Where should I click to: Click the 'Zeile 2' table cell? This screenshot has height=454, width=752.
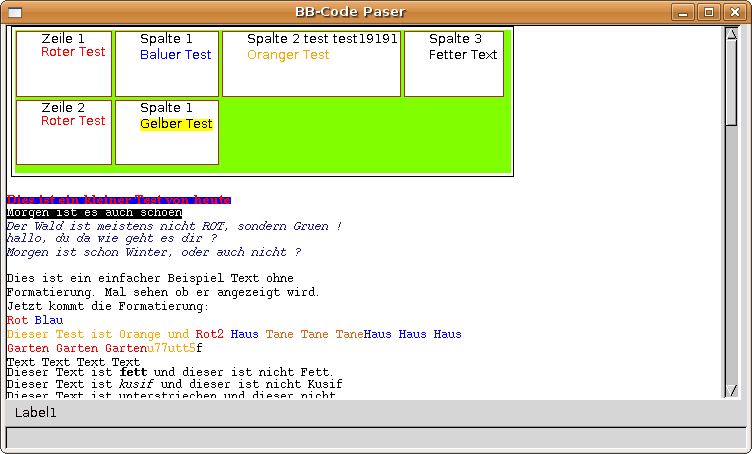(64, 131)
